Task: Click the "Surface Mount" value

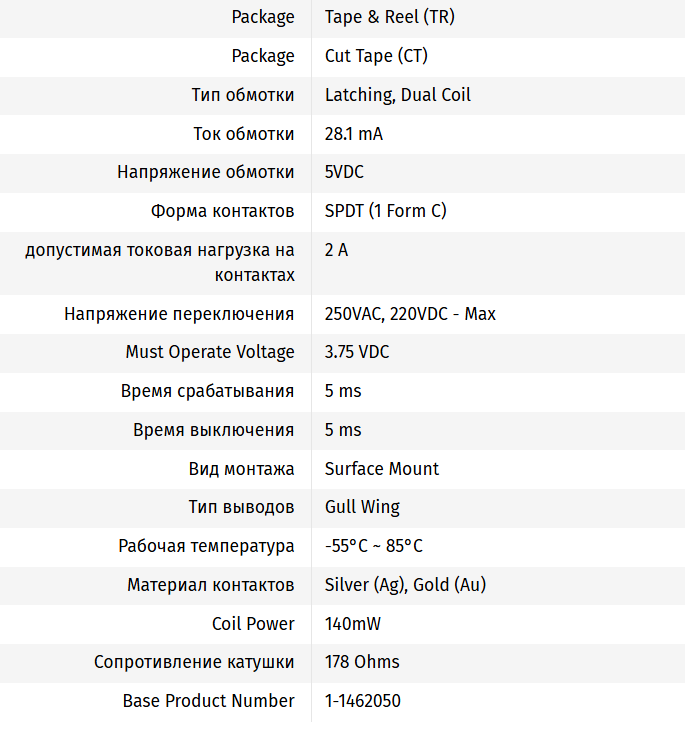Action: pos(382,469)
